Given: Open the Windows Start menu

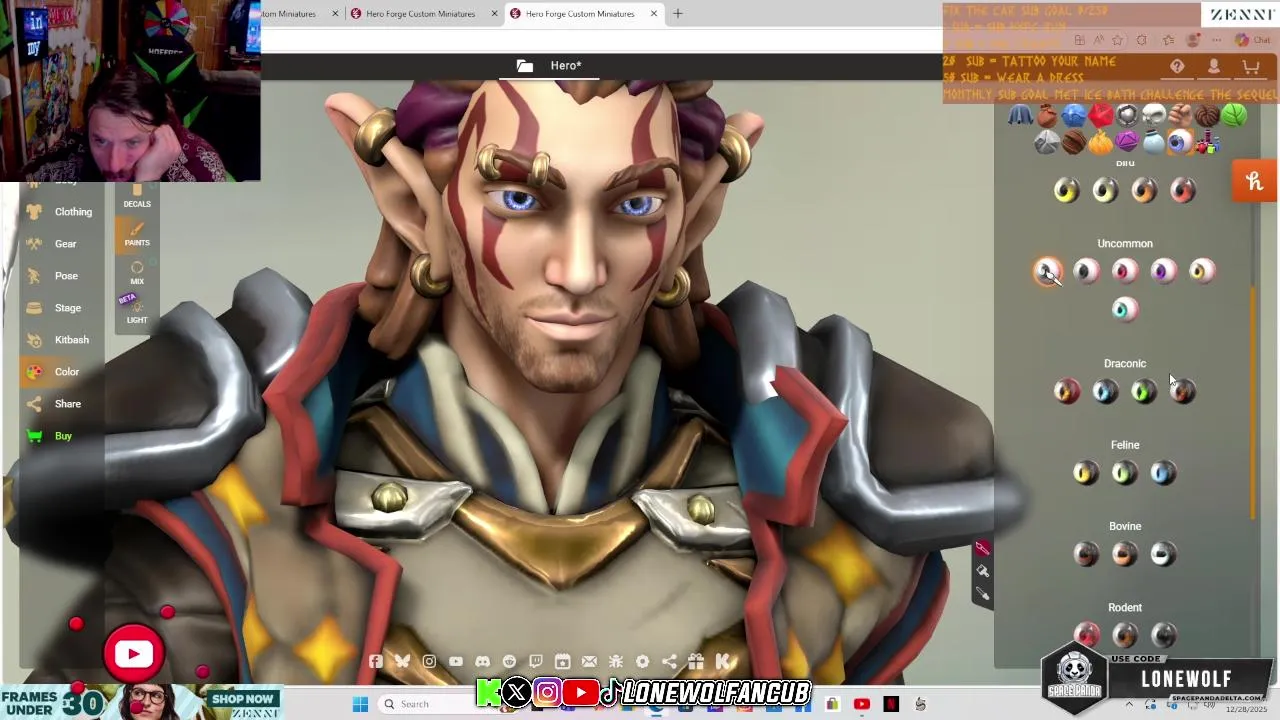Looking at the screenshot, I should point(360,704).
